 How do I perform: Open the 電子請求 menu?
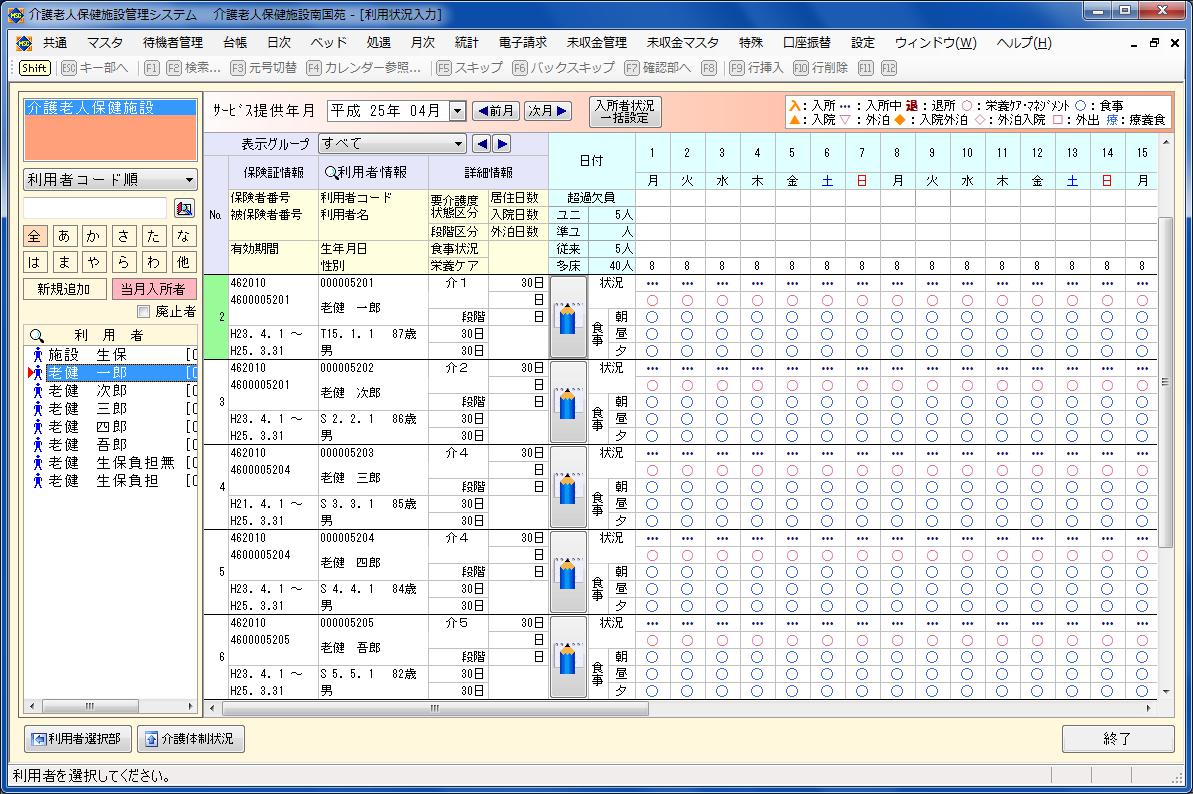point(522,43)
